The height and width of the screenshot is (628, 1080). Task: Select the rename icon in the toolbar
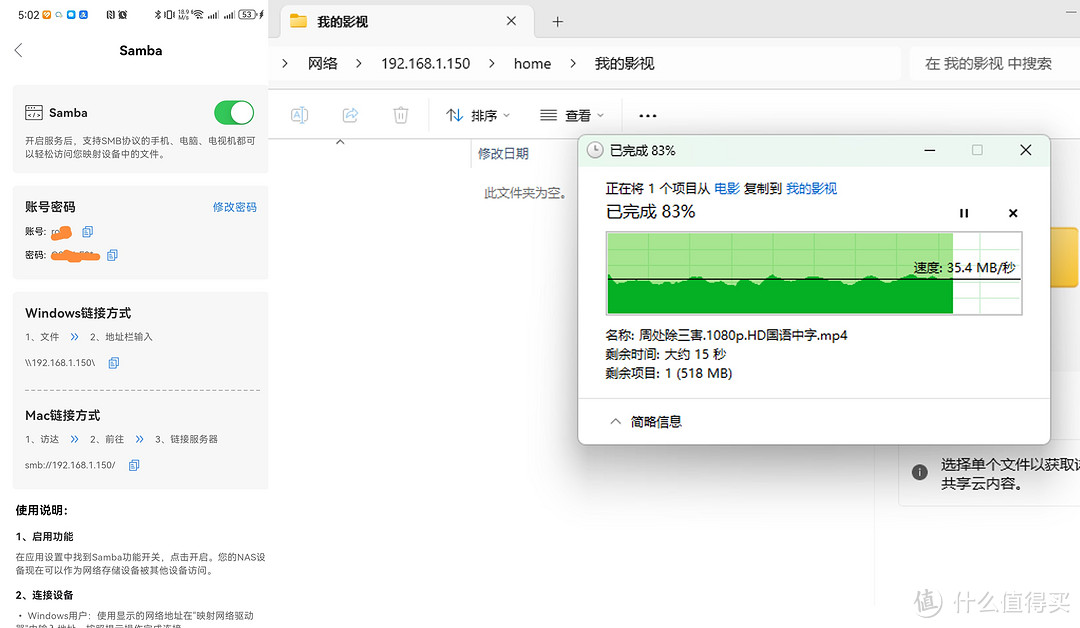299,115
